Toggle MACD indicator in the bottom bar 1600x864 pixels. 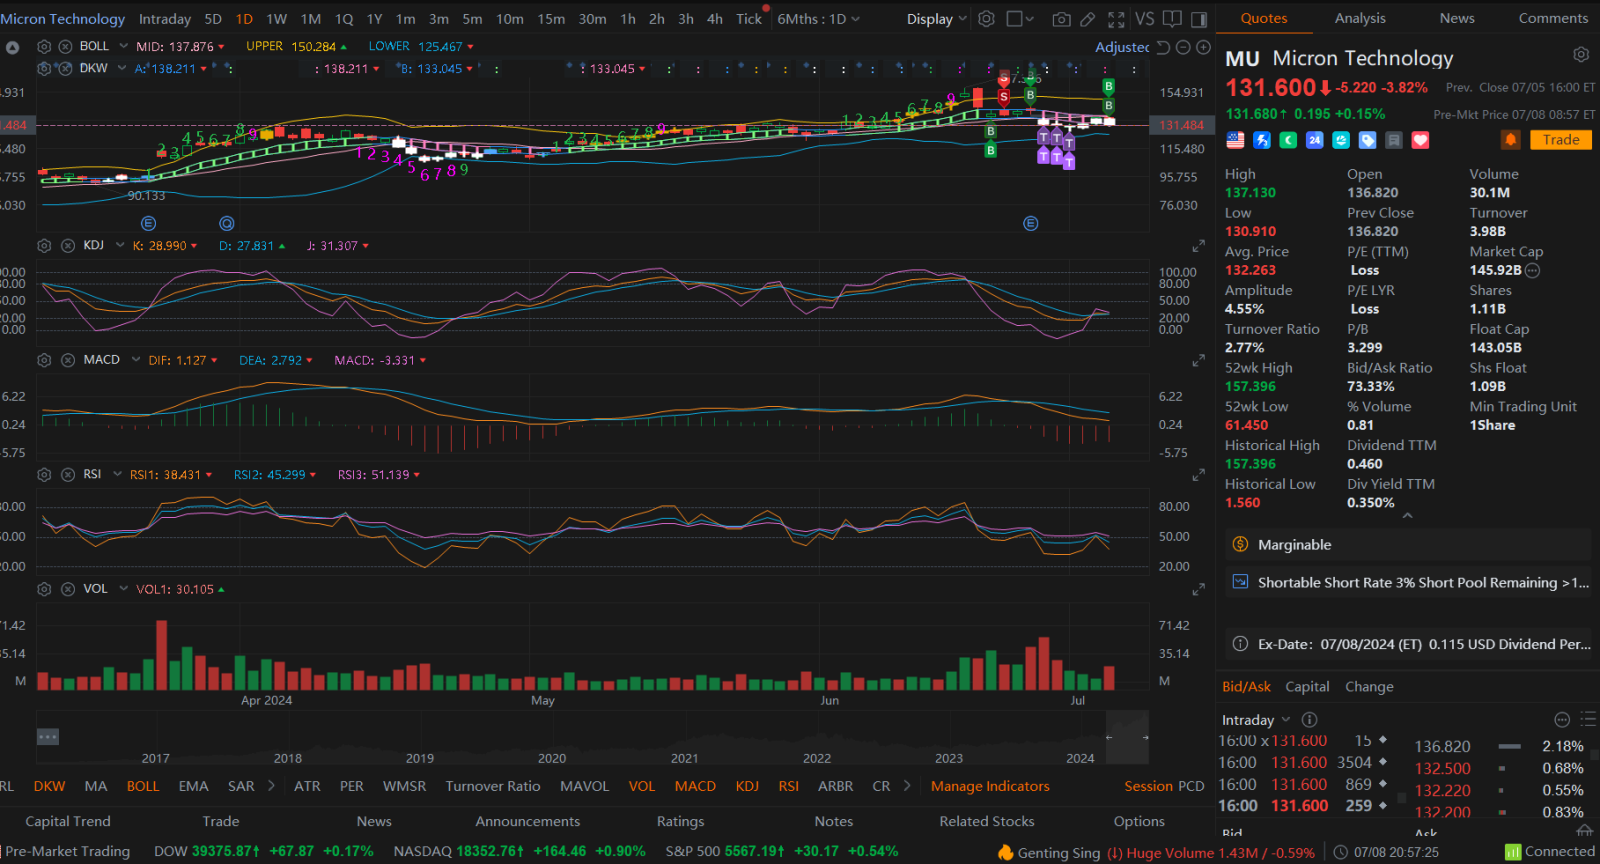click(x=695, y=786)
